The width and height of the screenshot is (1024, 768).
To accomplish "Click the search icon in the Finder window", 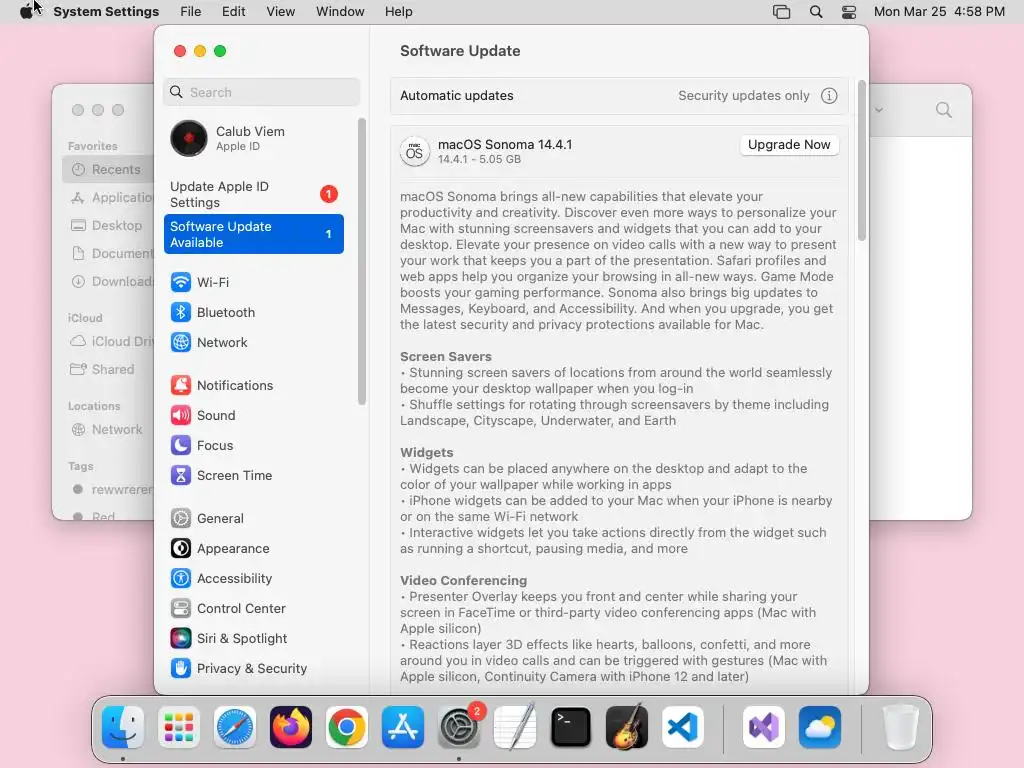I will point(944,110).
